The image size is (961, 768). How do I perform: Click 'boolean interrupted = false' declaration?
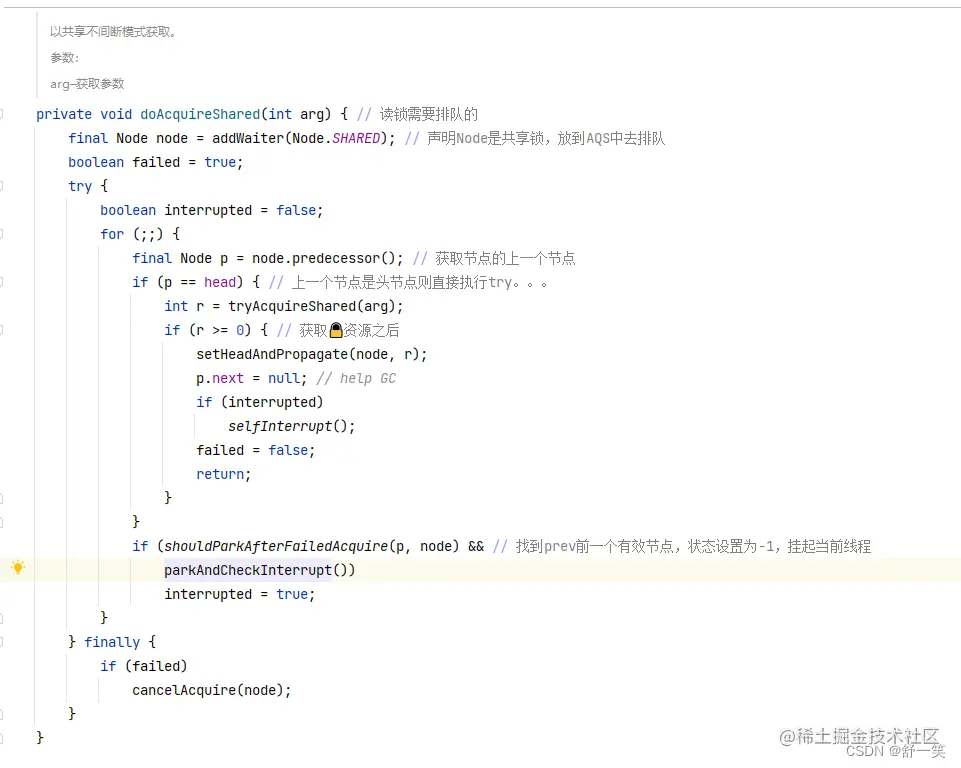[x=211, y=210]
